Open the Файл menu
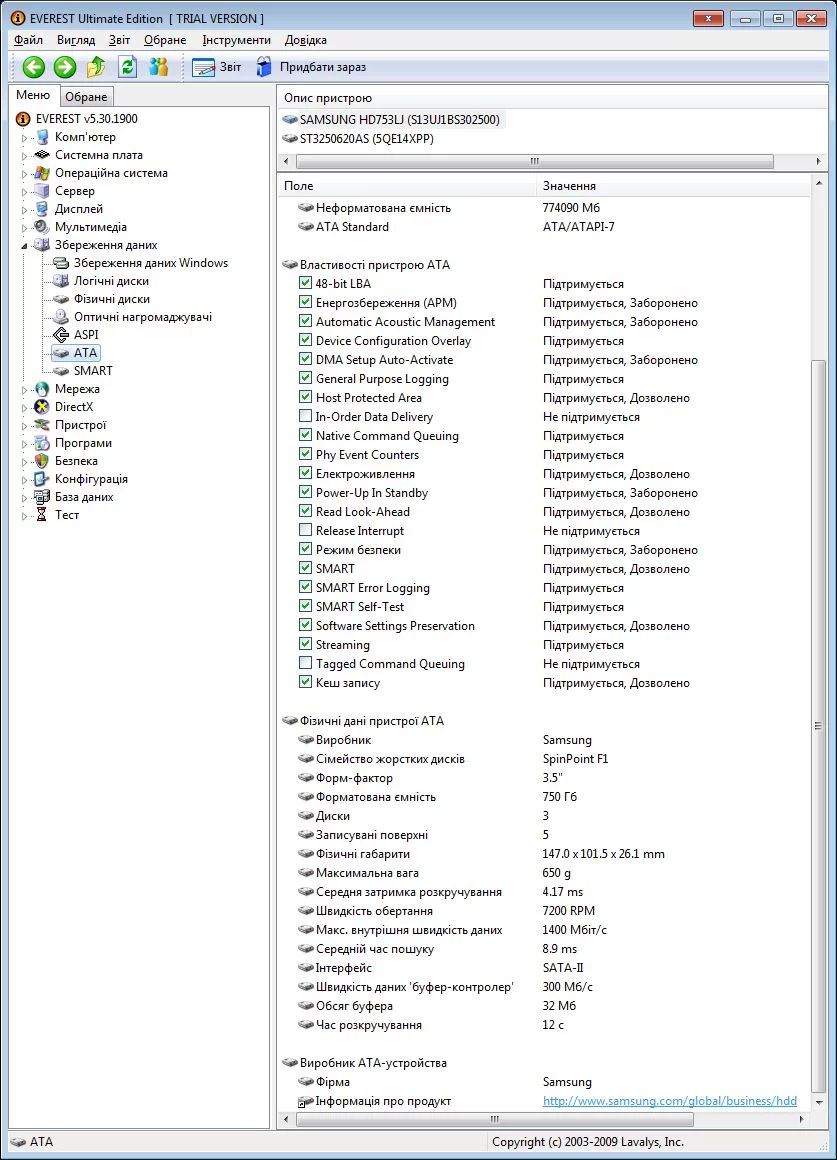Screen dimensions: 837x1160 point(28,40)
